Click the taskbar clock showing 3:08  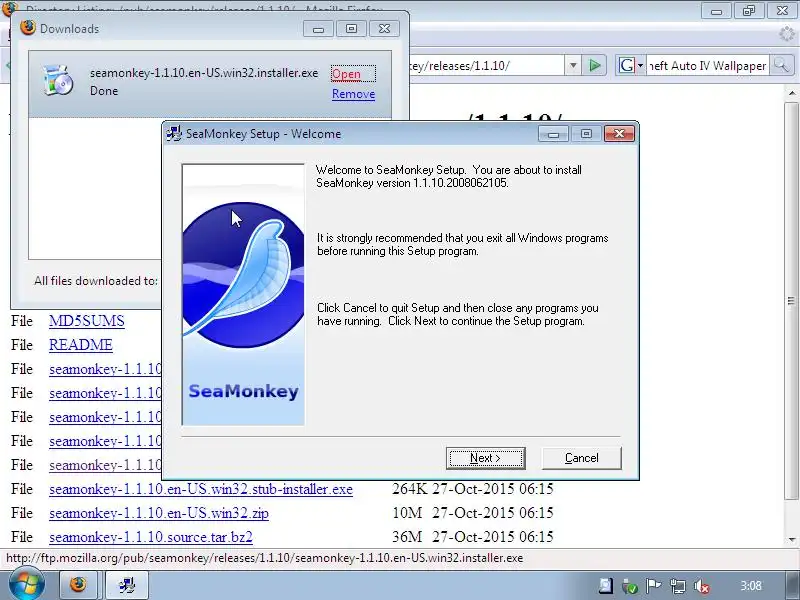click(751, 586)
